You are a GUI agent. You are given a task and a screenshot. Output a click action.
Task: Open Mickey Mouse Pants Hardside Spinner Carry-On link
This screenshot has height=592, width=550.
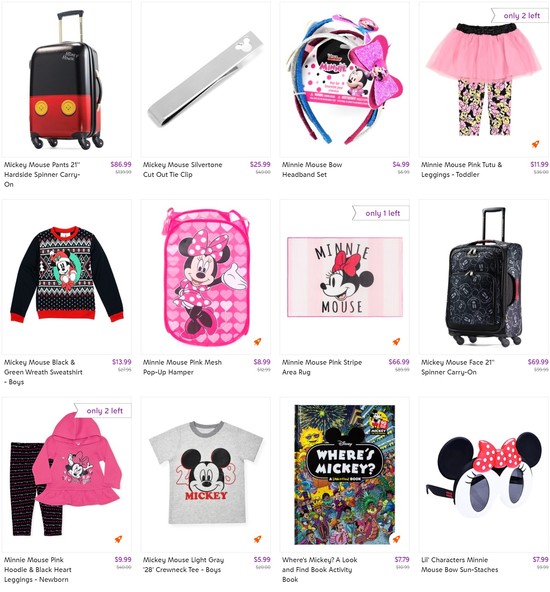tap(42, 174)
